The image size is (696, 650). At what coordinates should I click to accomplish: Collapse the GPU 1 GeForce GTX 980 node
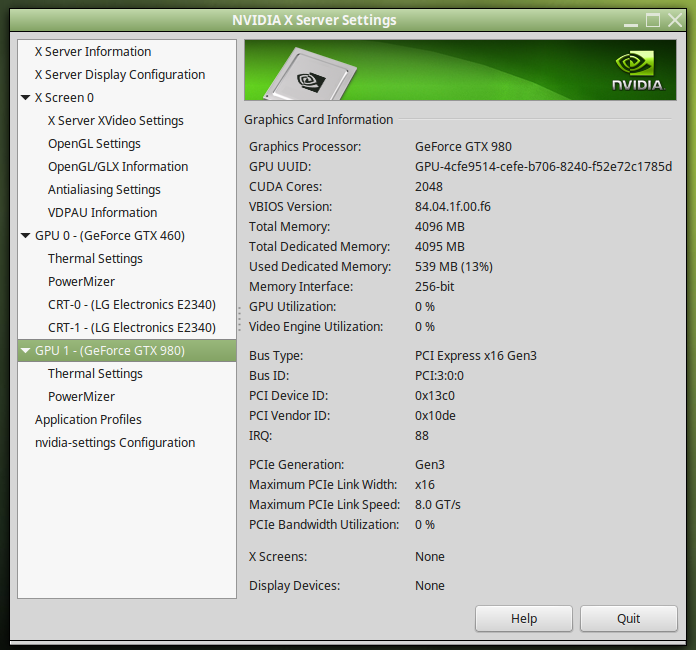pos(26,350)
